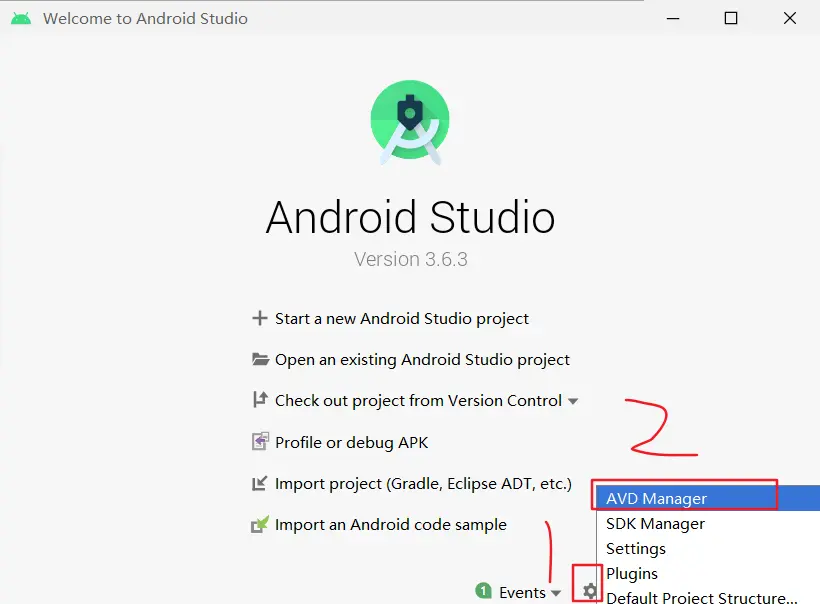
Task: Choose Default Project Structure menu entry
Action: tap(708, 596)
